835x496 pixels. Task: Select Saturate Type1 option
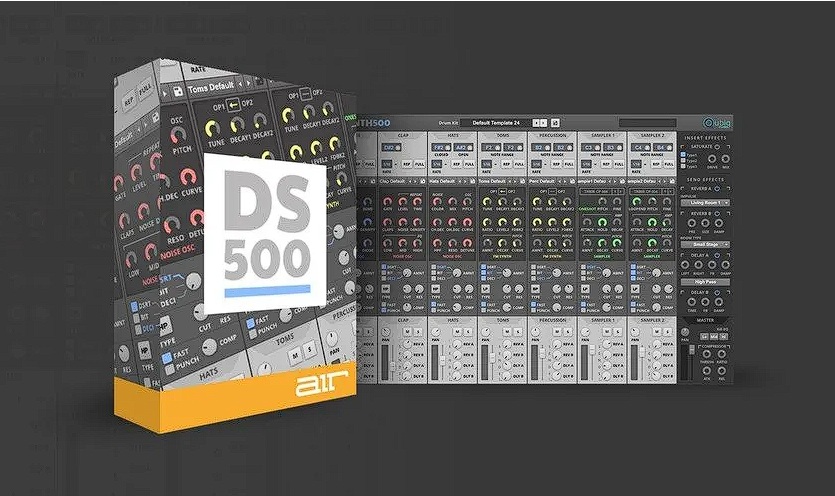pyautogui.click(x=683, y=155)
